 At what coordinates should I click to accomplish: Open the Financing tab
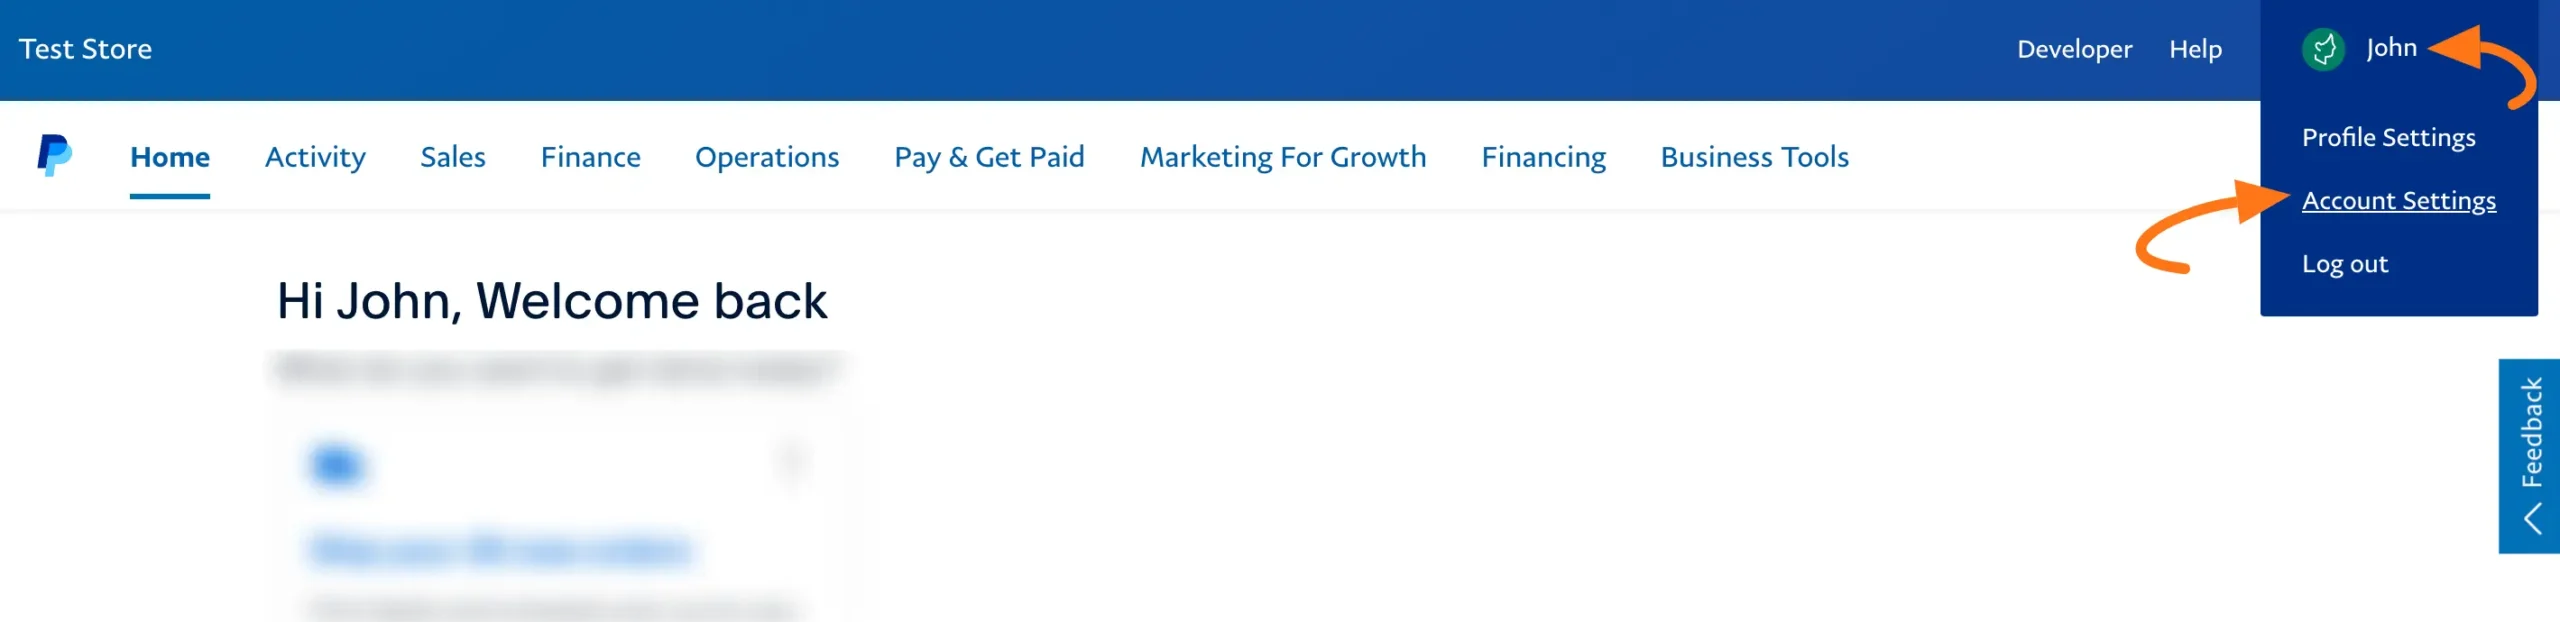point(1543,157)
